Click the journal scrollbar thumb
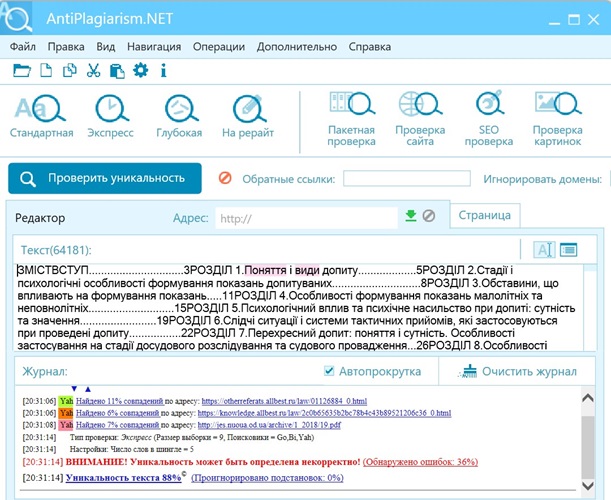 tap(588, 446)
